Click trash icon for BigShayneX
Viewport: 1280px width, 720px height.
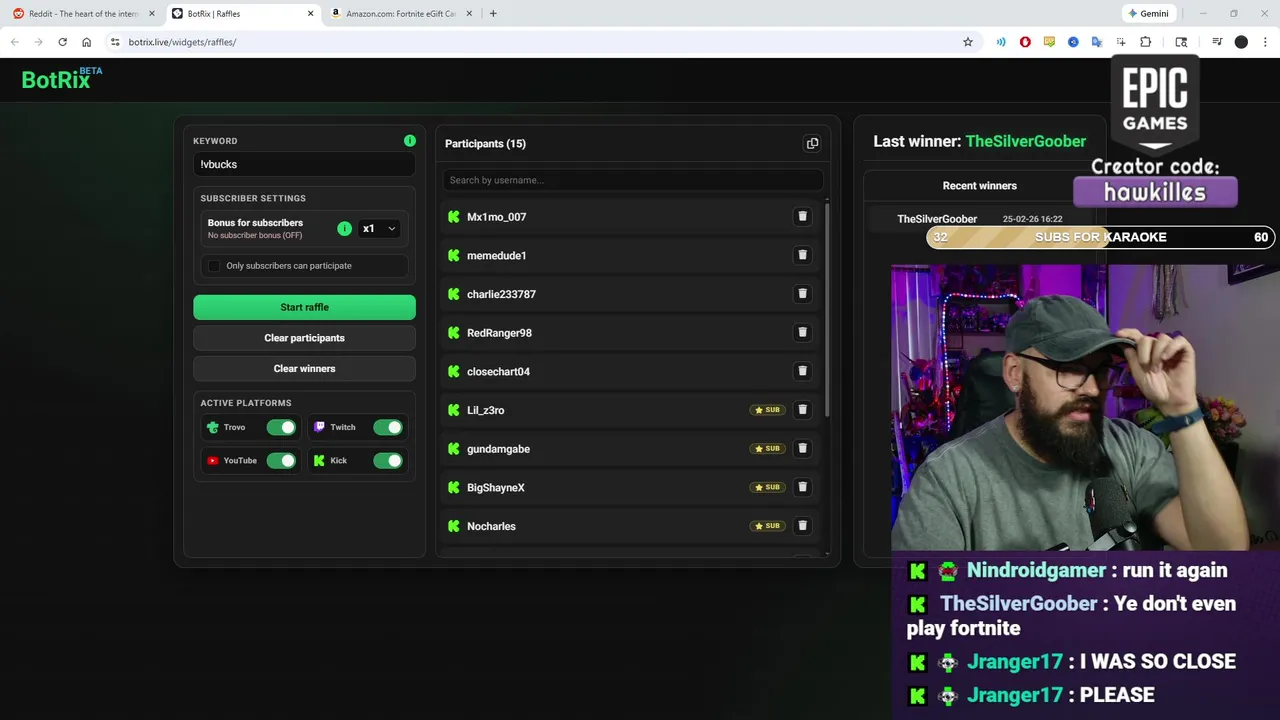tap(802, 487)
